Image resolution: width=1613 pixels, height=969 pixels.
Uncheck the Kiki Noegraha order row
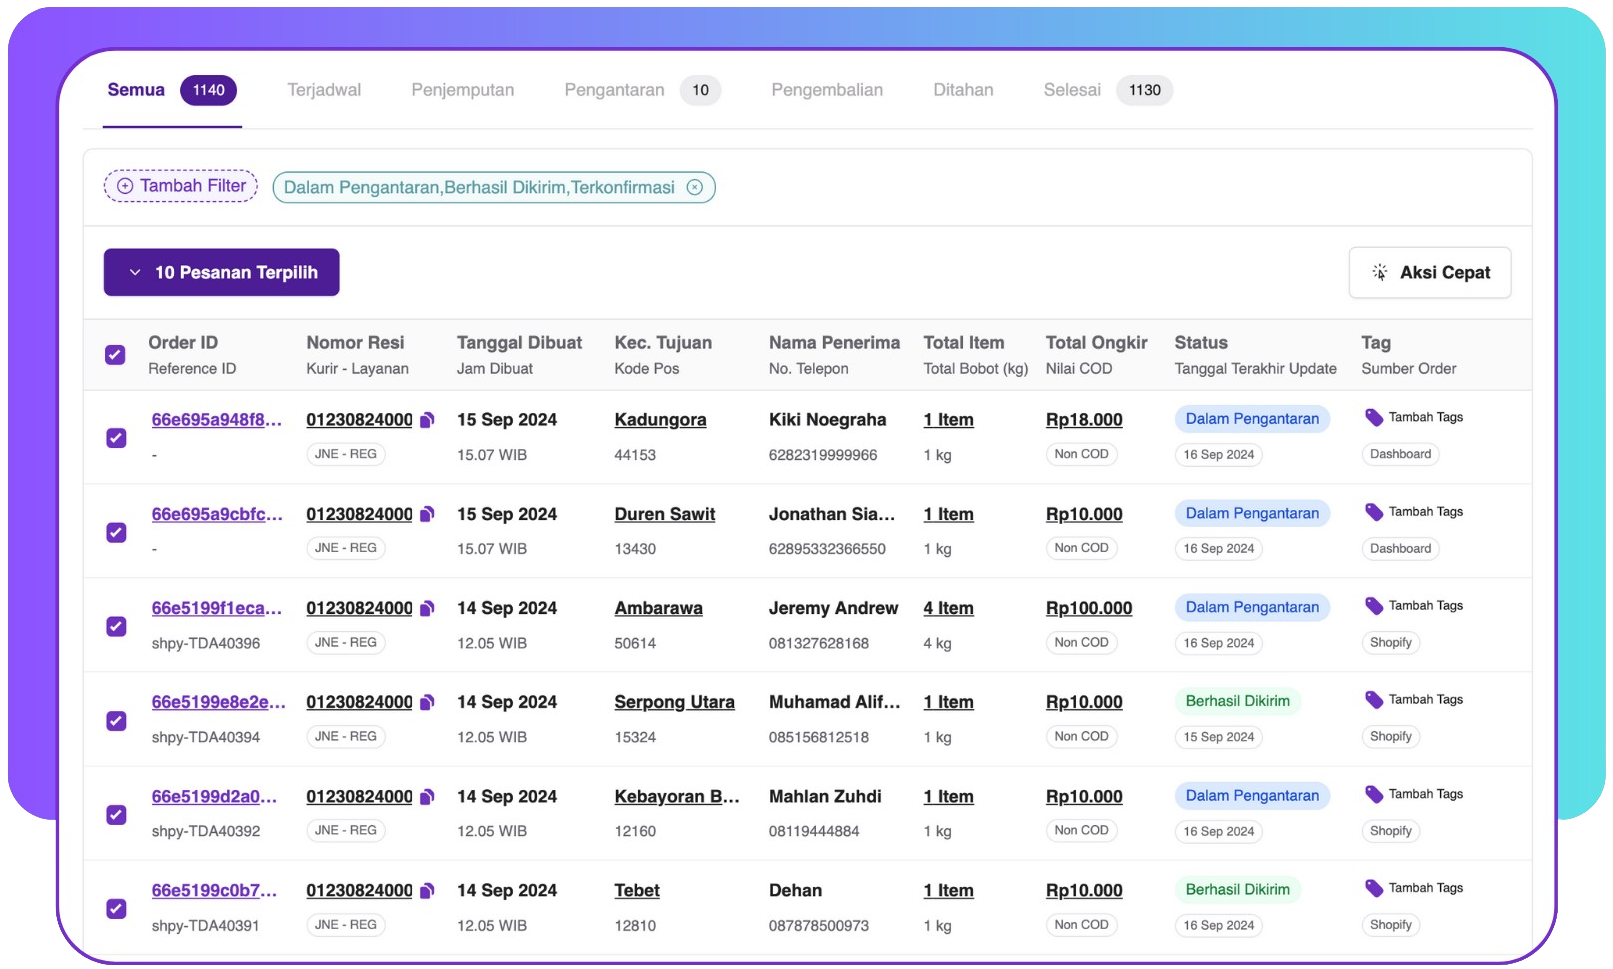(116, 438)
